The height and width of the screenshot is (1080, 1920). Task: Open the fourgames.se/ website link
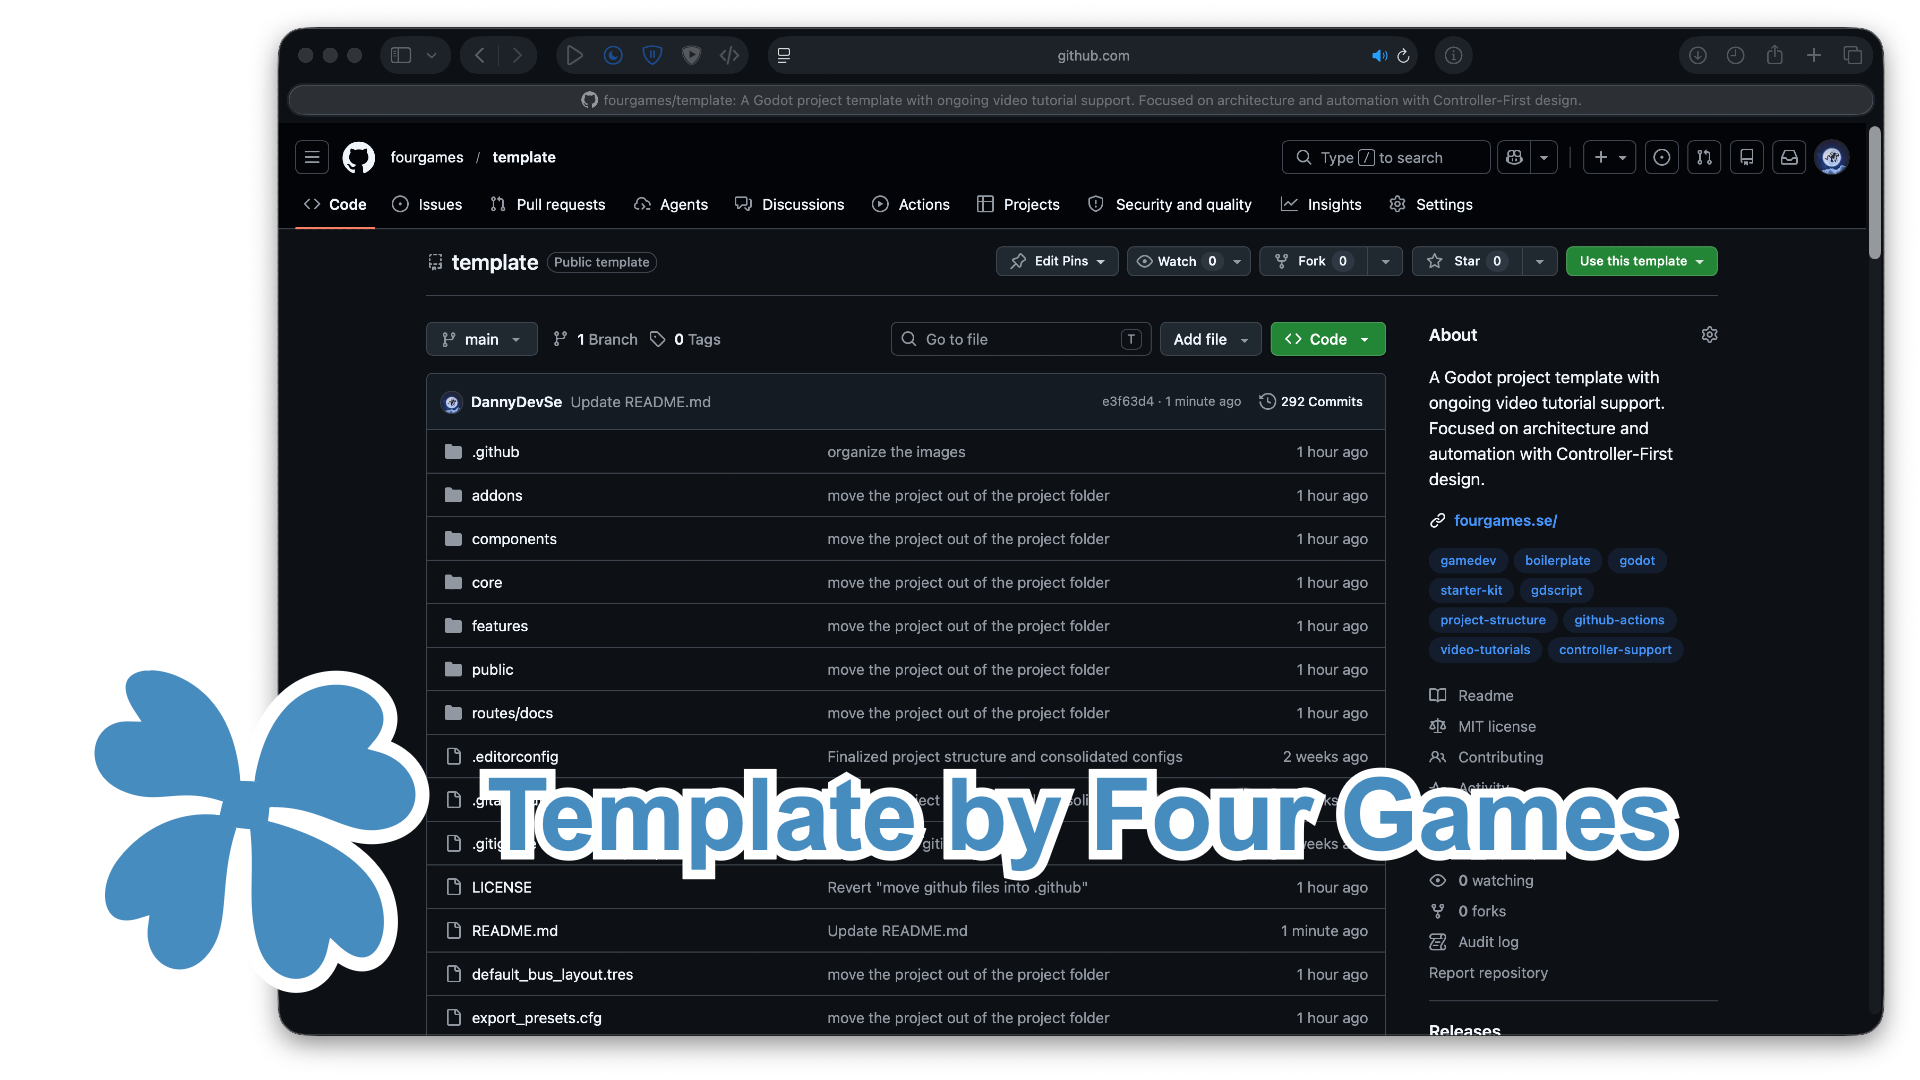(1506, 521)
